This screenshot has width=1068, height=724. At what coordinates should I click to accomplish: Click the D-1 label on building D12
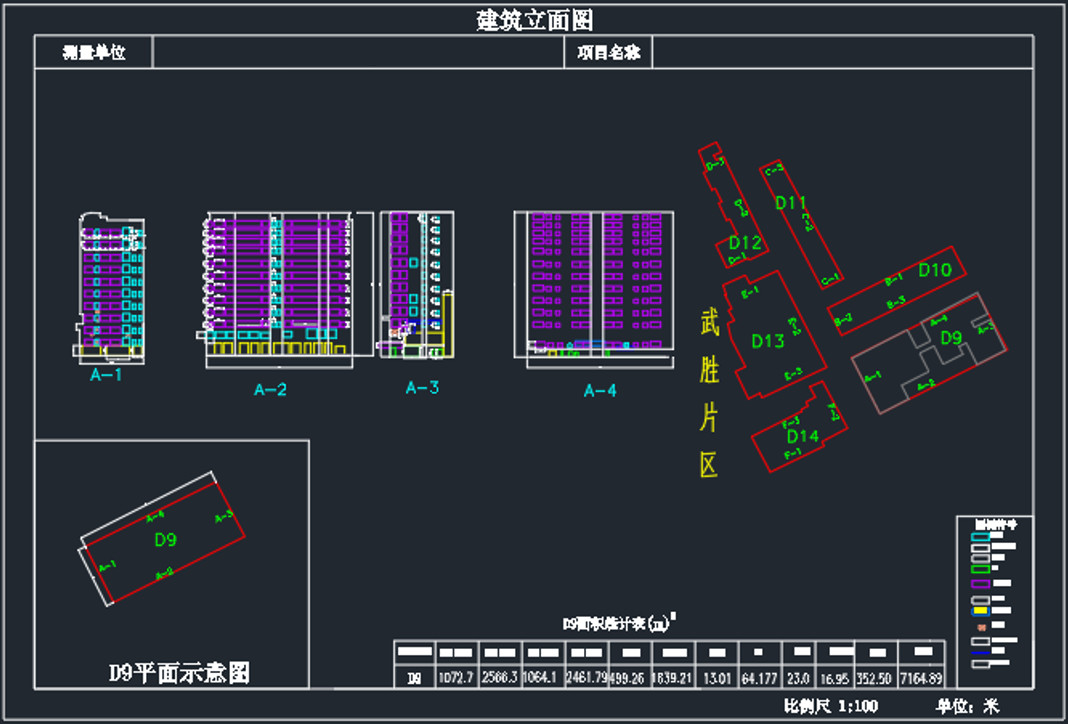pyautogui.click(x=736, y=259)
